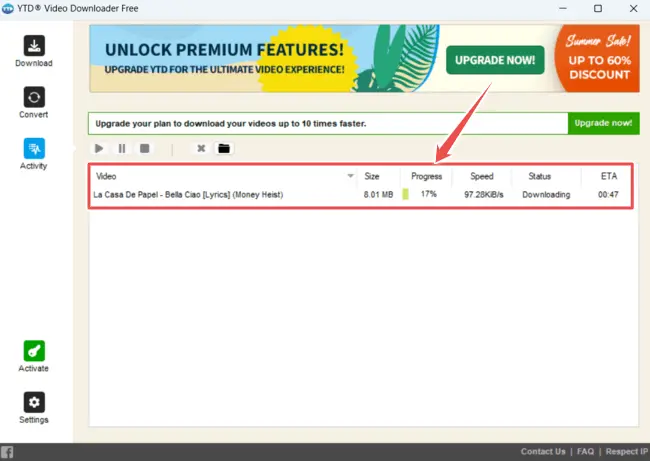Stop the current download
650x461 pixels.
(x=145, y=148)
